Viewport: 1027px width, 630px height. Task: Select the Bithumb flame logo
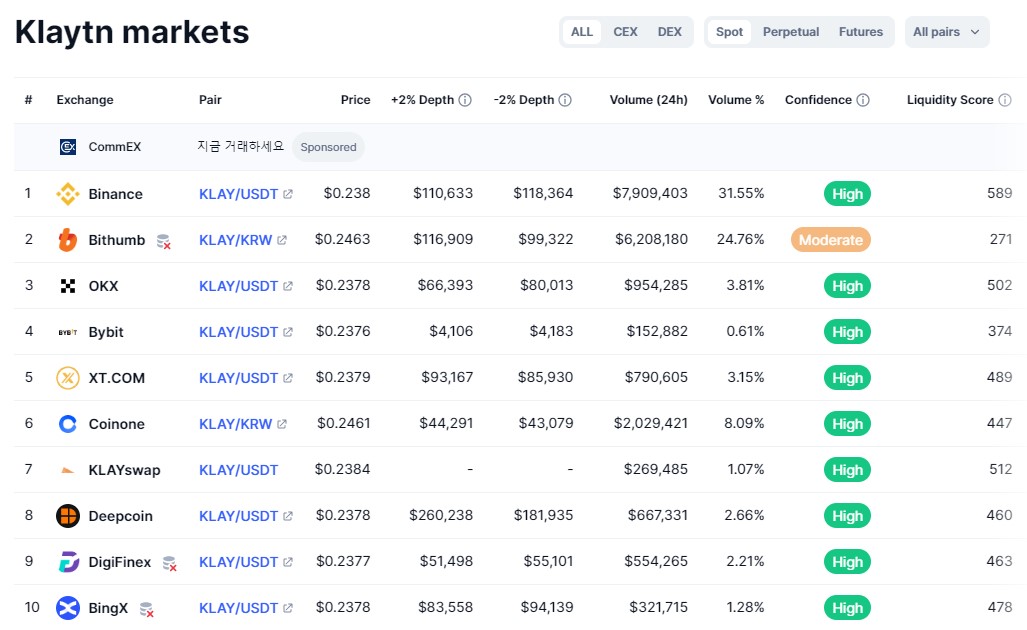67,240
